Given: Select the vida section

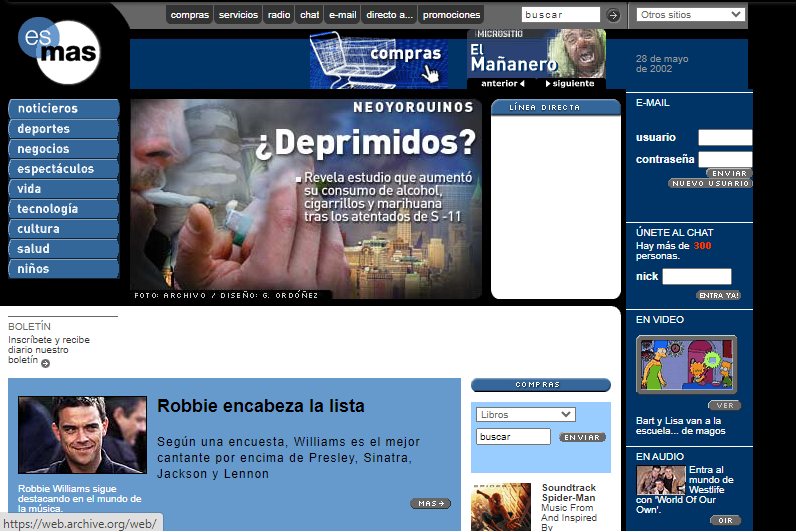Looking at the screenshot, I should pyautogui.click(x=63, y=189).
